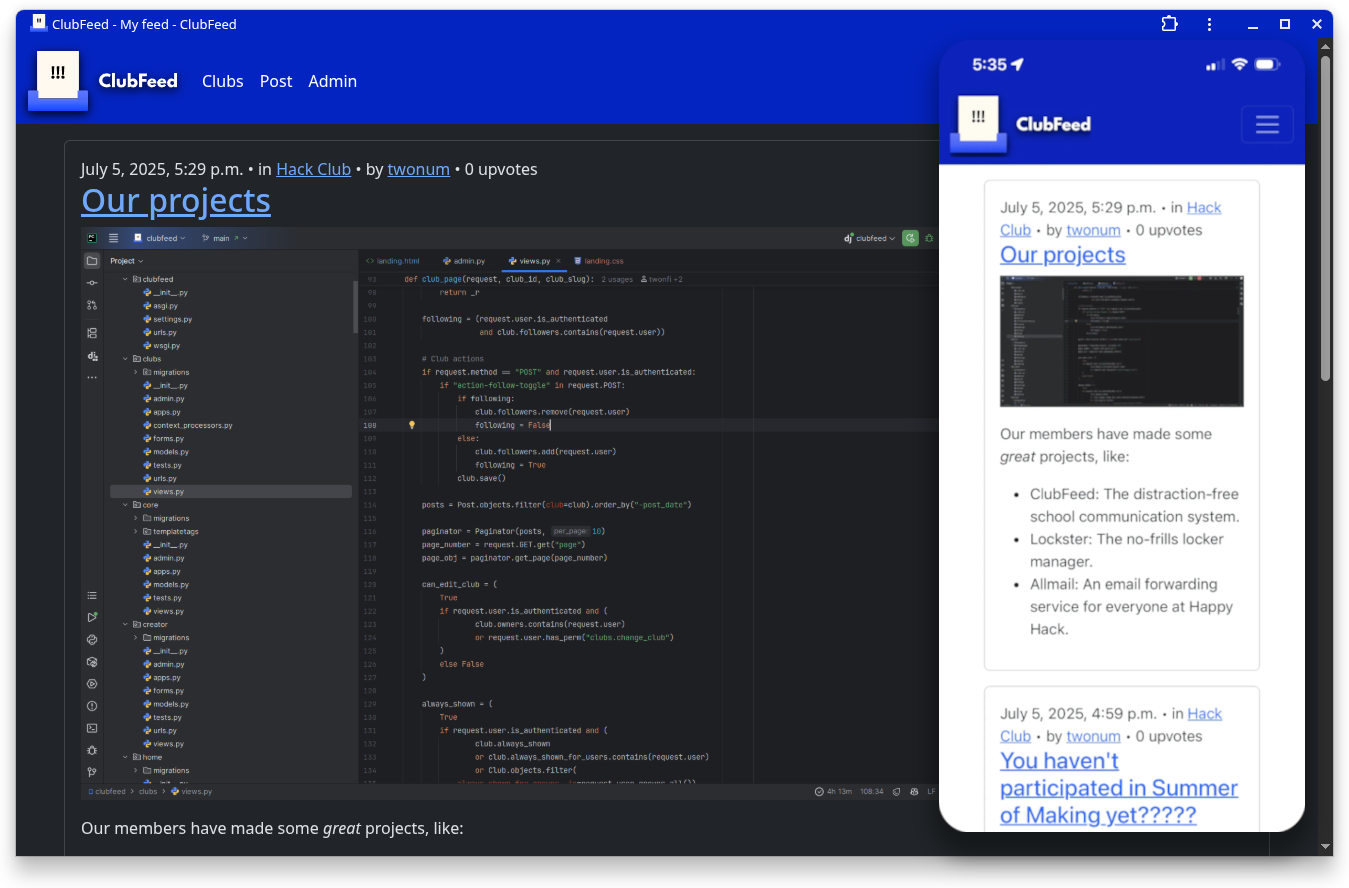1349x888 pixels.
Task: Open the Clubs navigation item
Action: point(223,81)
